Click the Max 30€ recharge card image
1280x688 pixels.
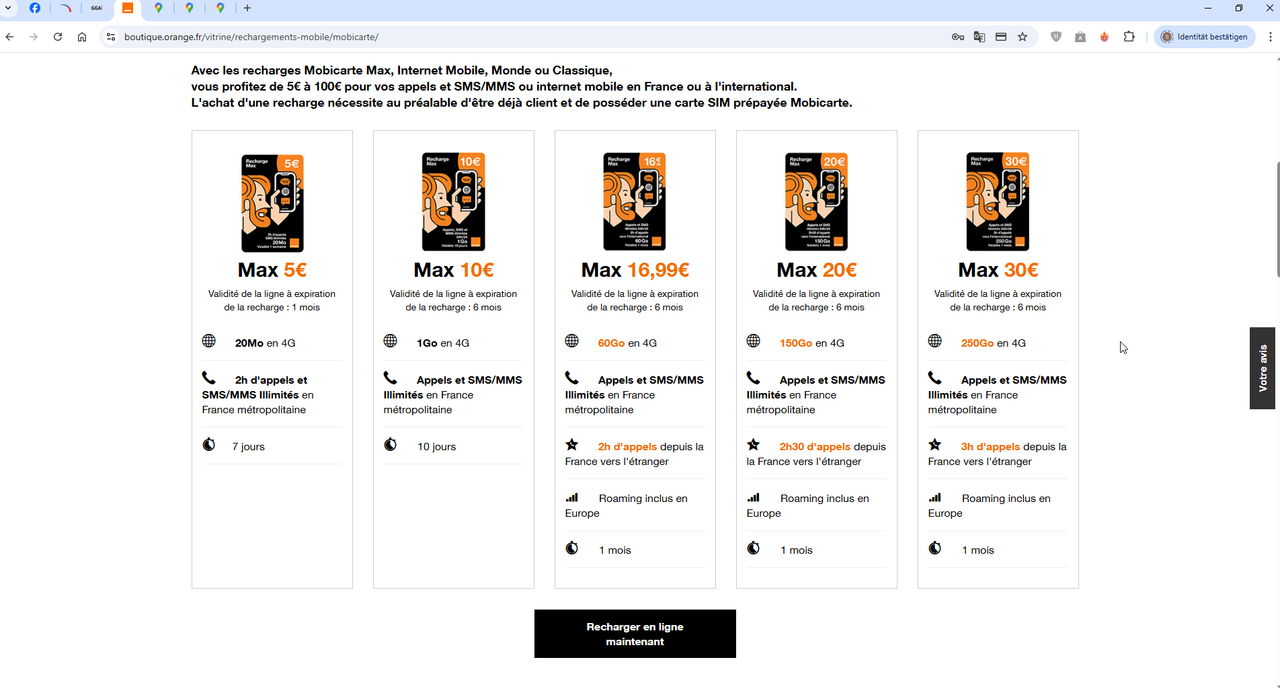pyautogui.click(x=998, y=203)
